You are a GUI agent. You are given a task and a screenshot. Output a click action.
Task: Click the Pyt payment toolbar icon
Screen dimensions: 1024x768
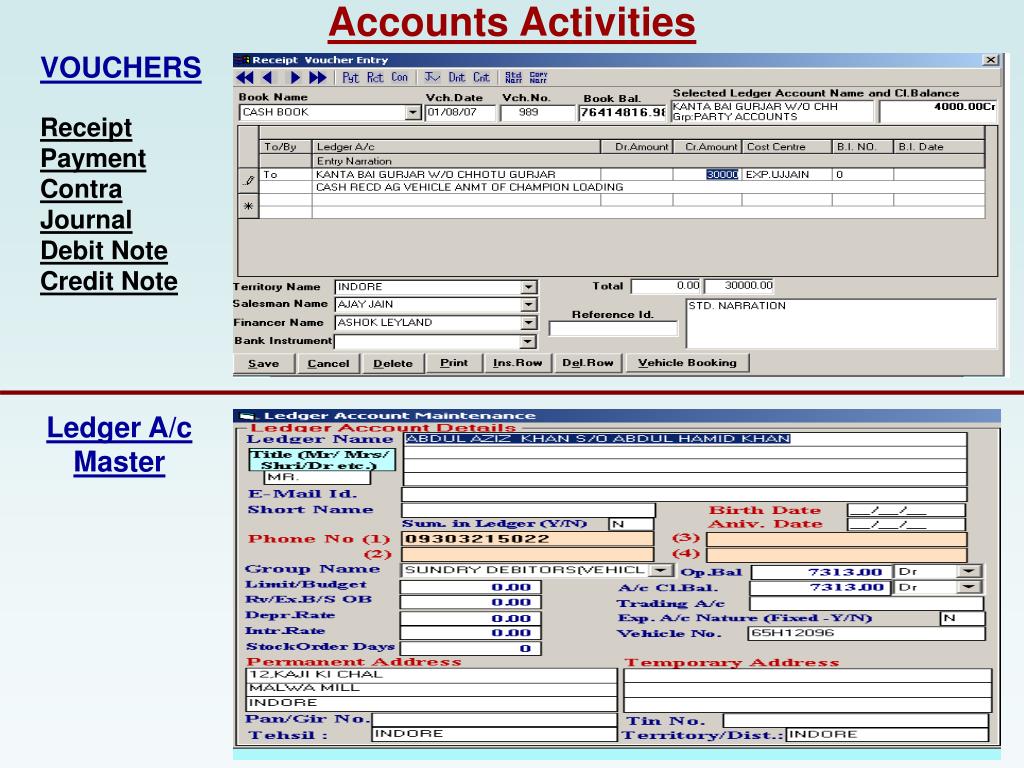click(351, 78)
